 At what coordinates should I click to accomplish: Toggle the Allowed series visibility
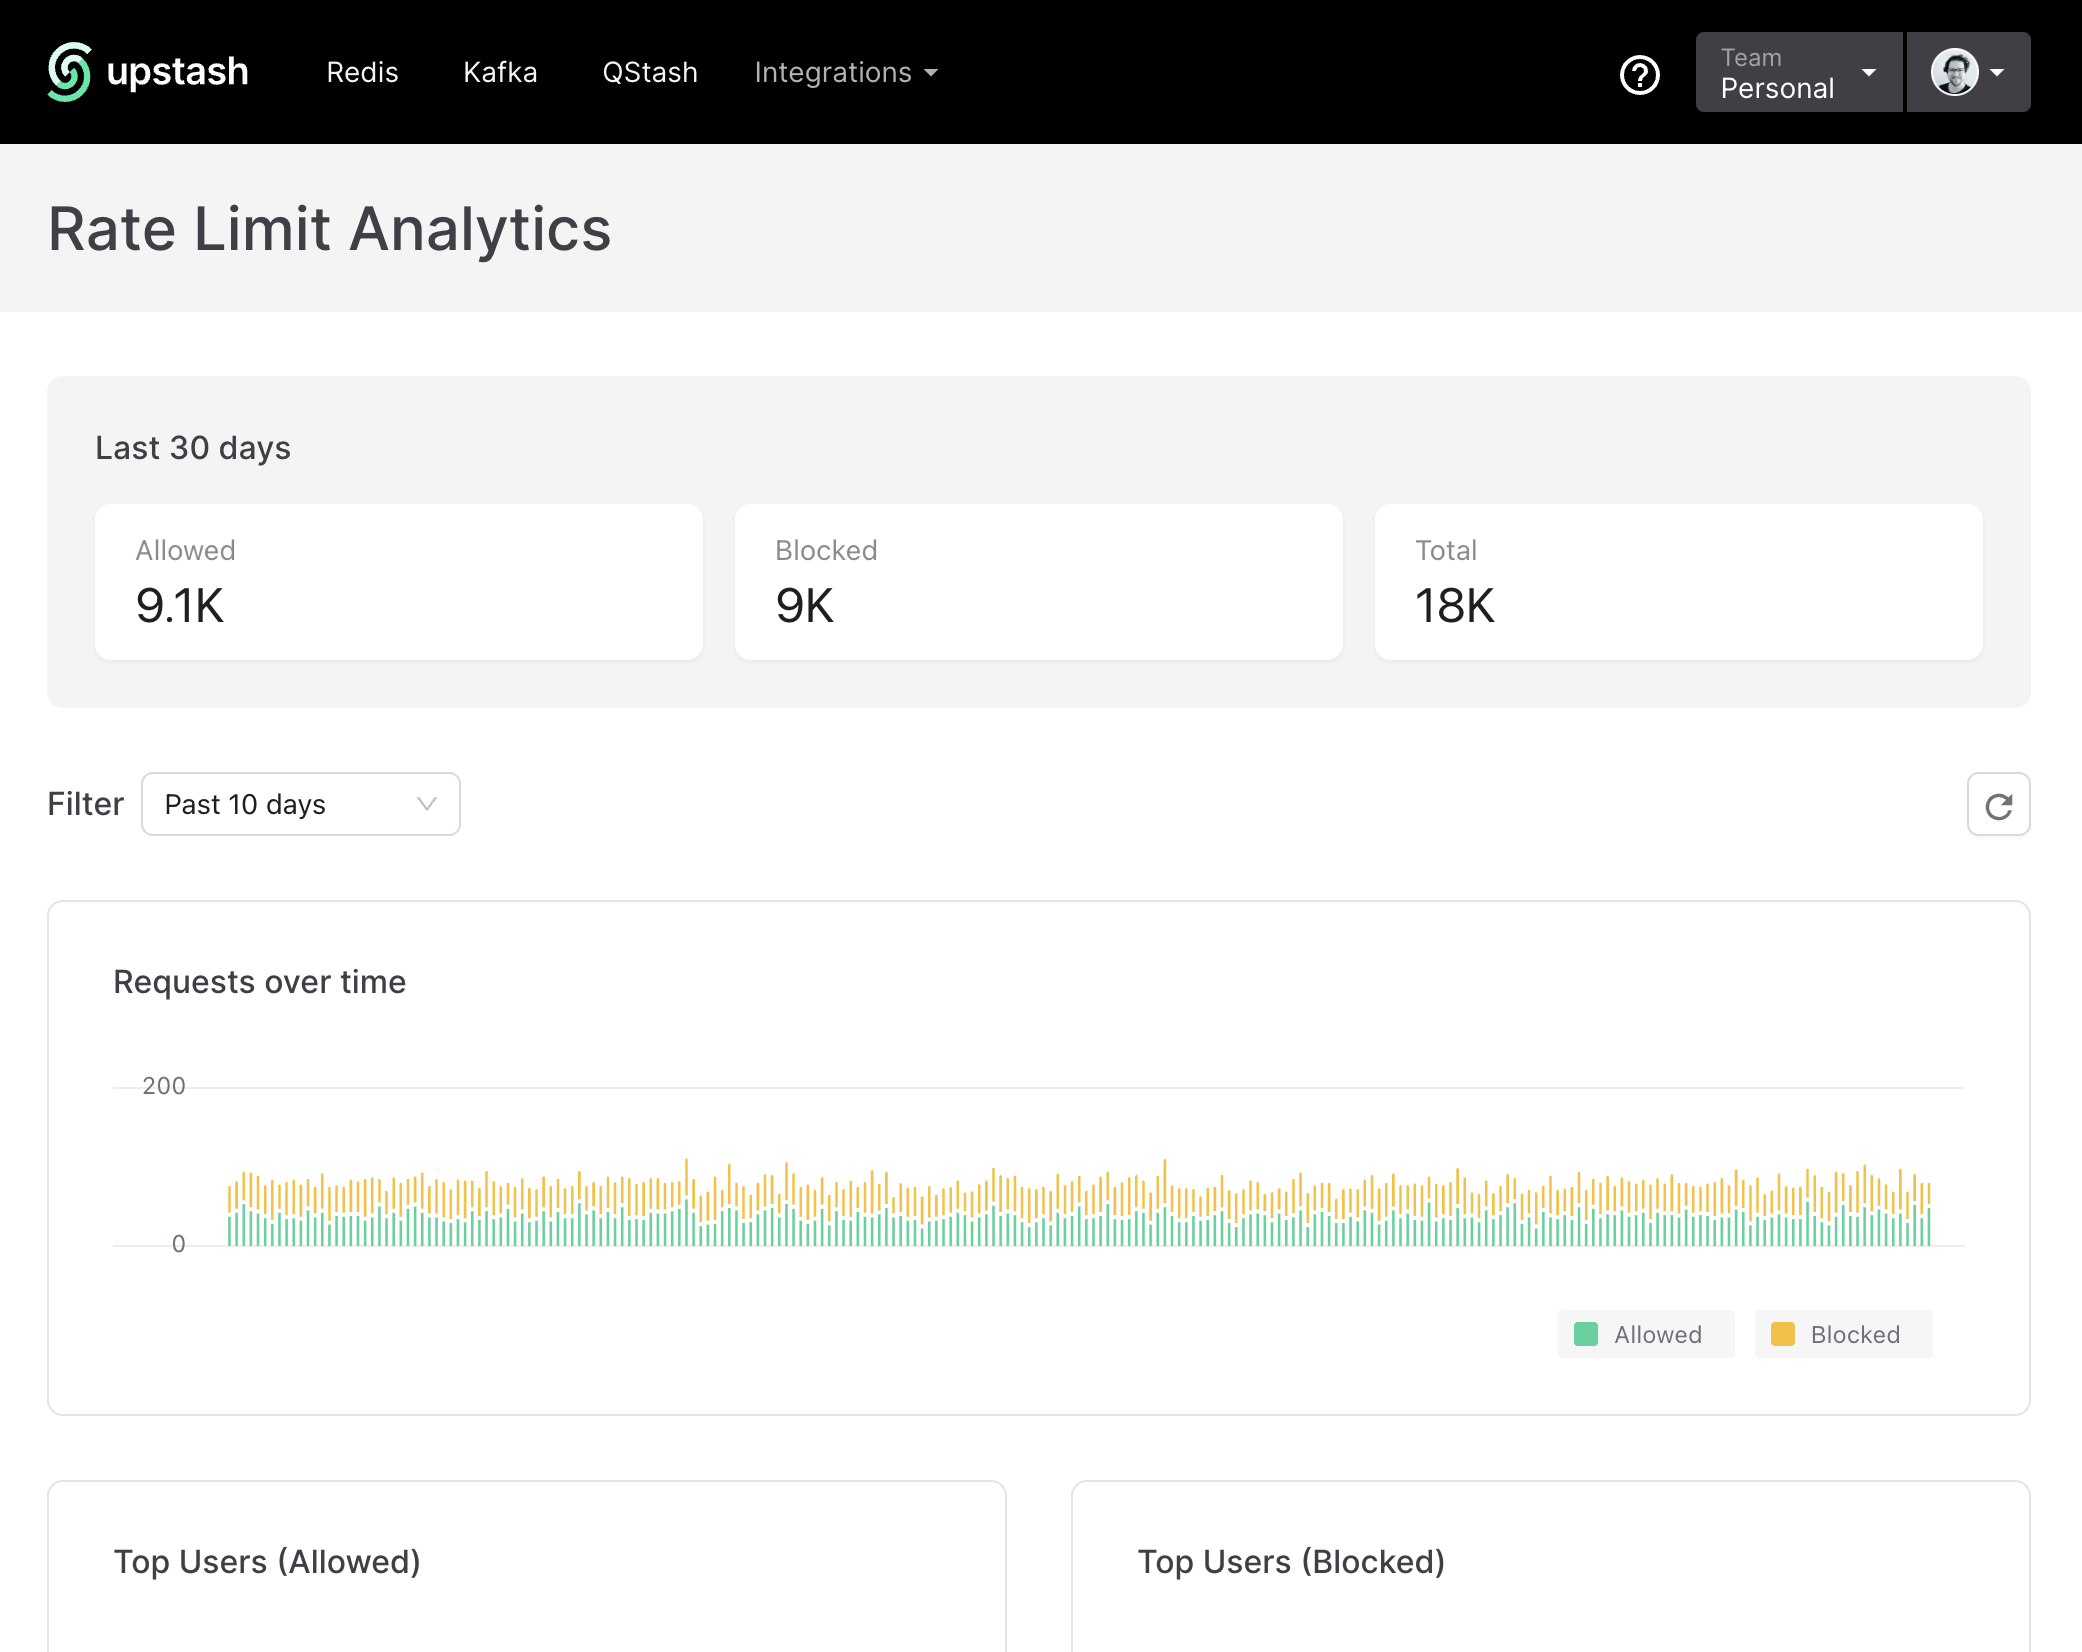(1645, 1334)
